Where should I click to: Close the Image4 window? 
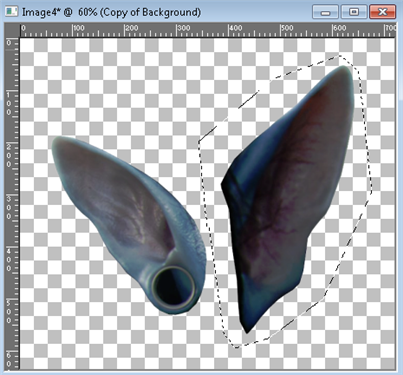[383, 12]
